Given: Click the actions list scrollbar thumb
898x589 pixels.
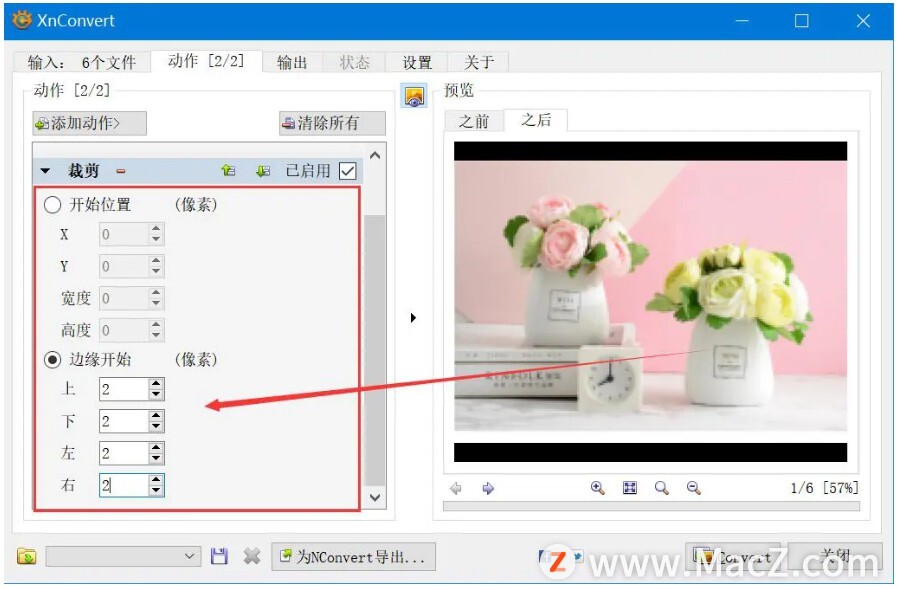Looking at the screenshot, I should (375, 351).
